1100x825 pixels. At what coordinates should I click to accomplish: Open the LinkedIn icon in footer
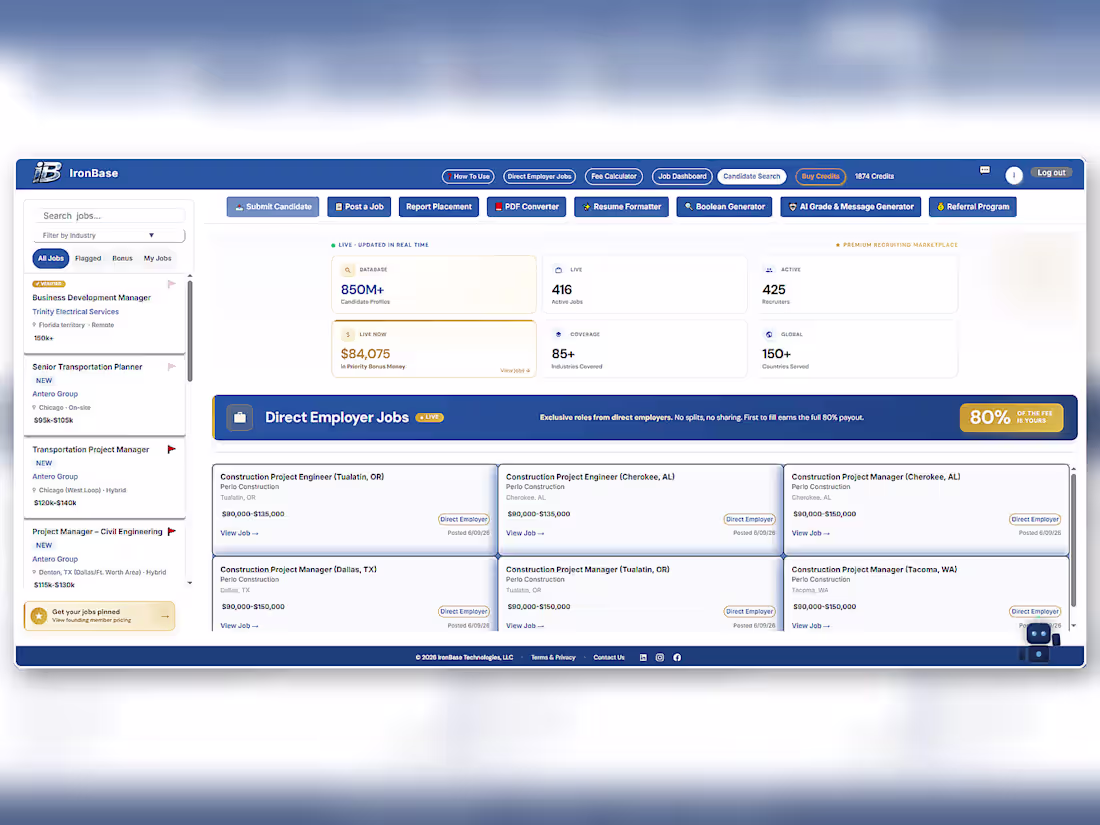click(x=643, y=657)
